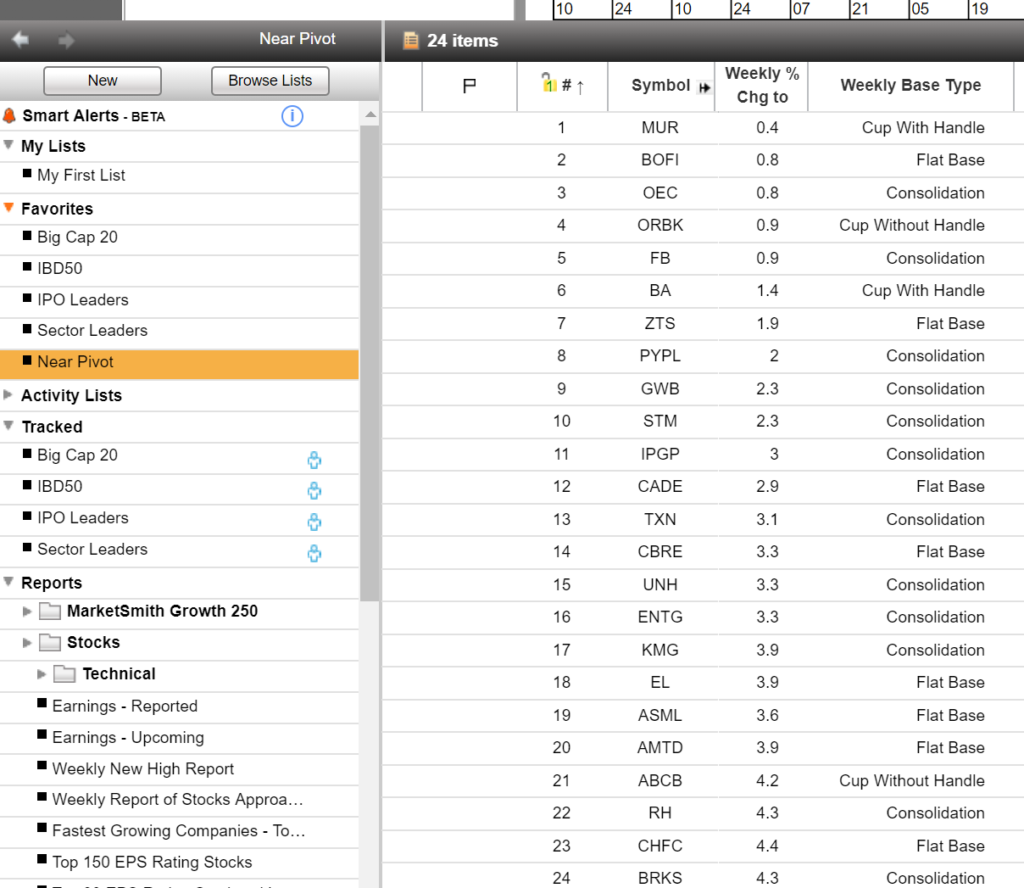Select the BRKS symbol cell
This screenshot has height=888, width=1024.
660,878
